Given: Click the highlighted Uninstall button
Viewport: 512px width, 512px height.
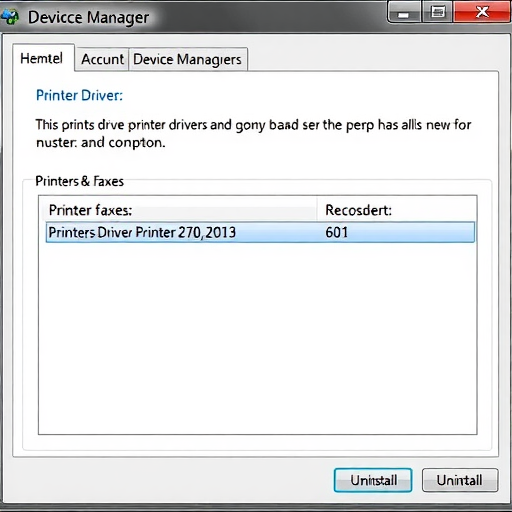Looking at the screenshot, I should pyautogui.click(x=373, y=480).
